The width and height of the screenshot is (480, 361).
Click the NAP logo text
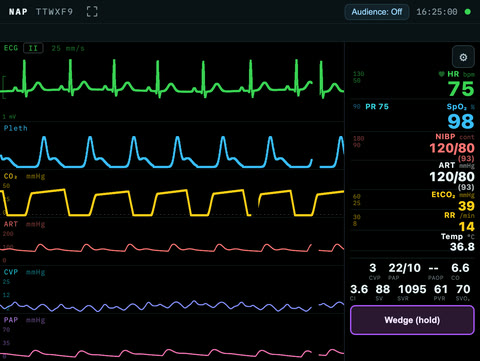click(x=18, y=12)
